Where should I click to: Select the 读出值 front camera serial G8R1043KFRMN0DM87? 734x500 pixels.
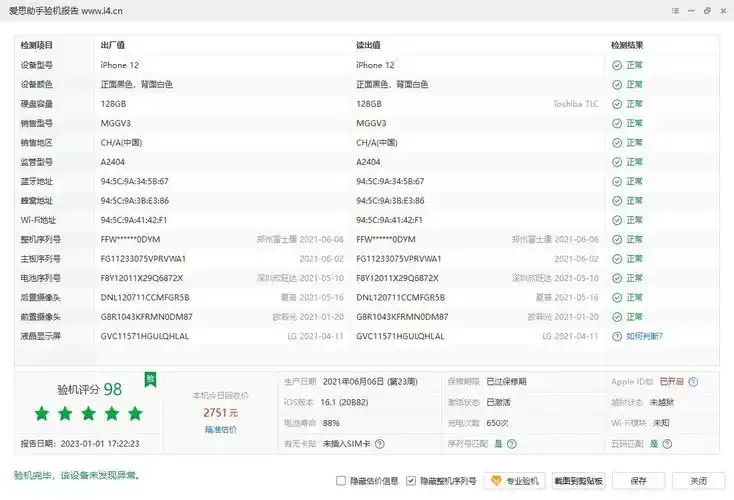(x=402, y=317)
